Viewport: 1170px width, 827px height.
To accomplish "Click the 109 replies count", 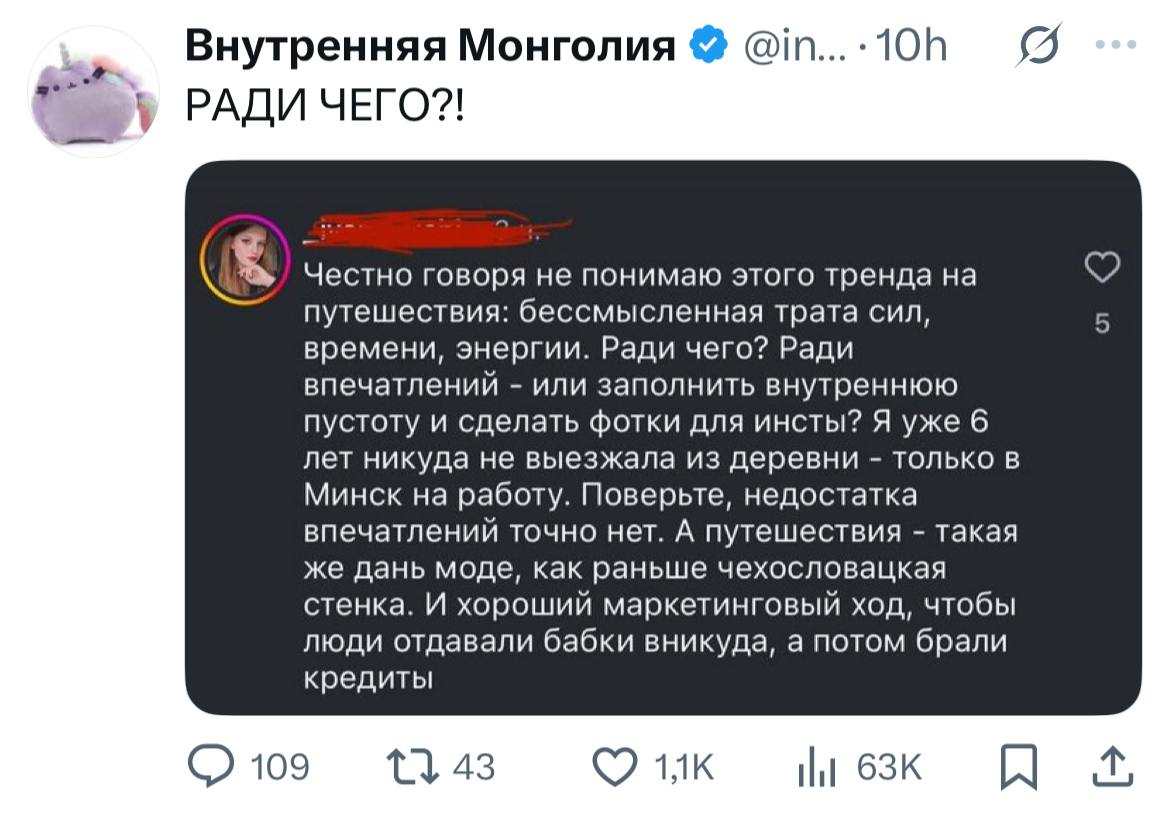I will coord(279,767).
